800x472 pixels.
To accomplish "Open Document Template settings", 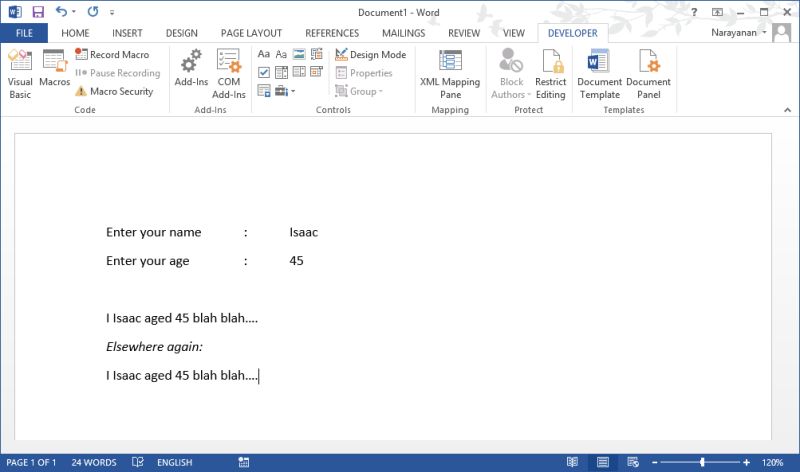I will pos(599,74).
